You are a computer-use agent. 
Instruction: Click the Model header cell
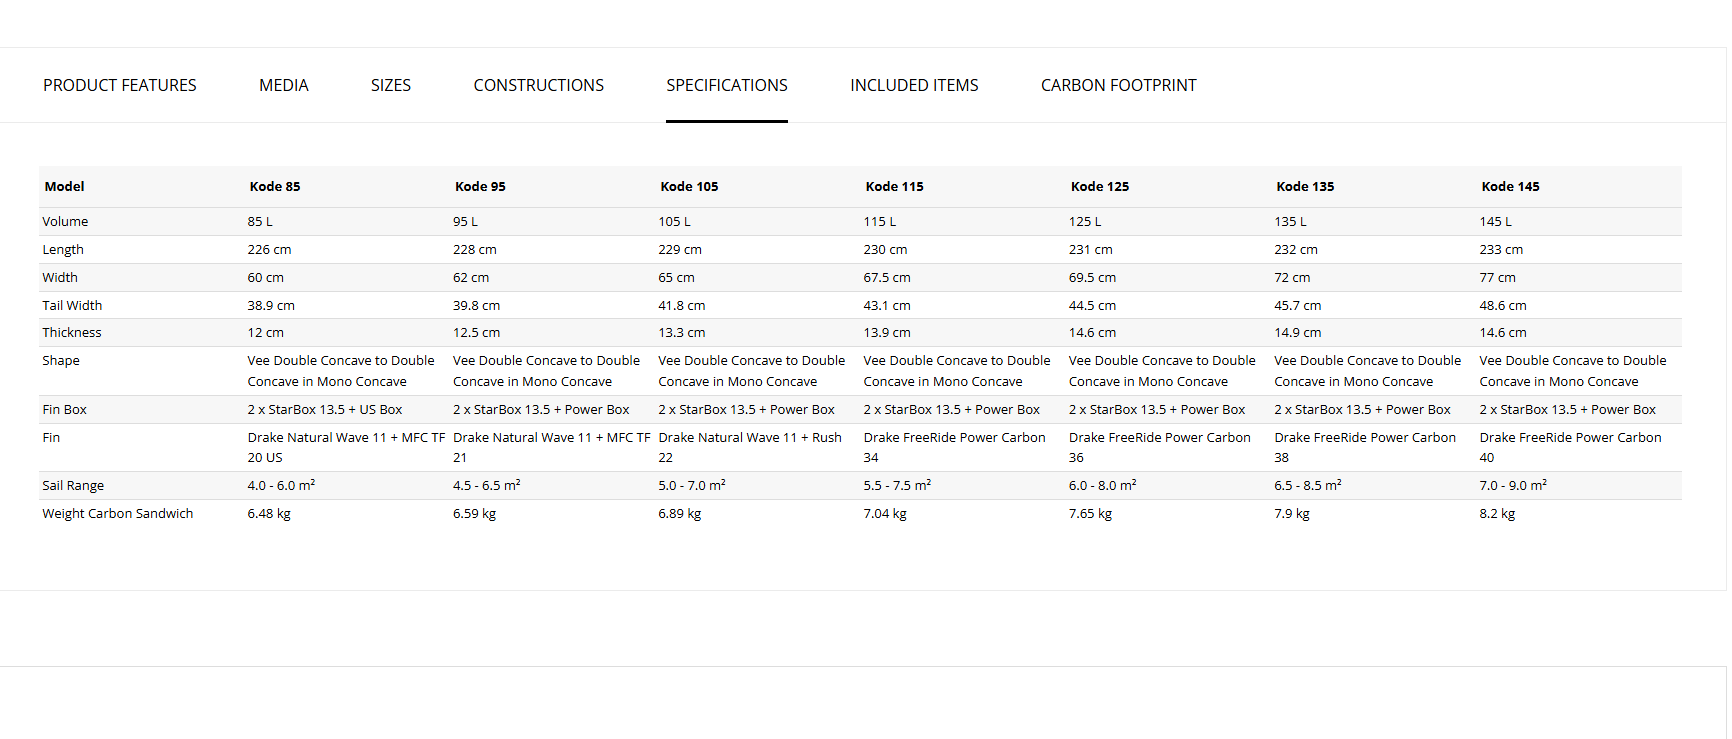click(x=64, y=186)
